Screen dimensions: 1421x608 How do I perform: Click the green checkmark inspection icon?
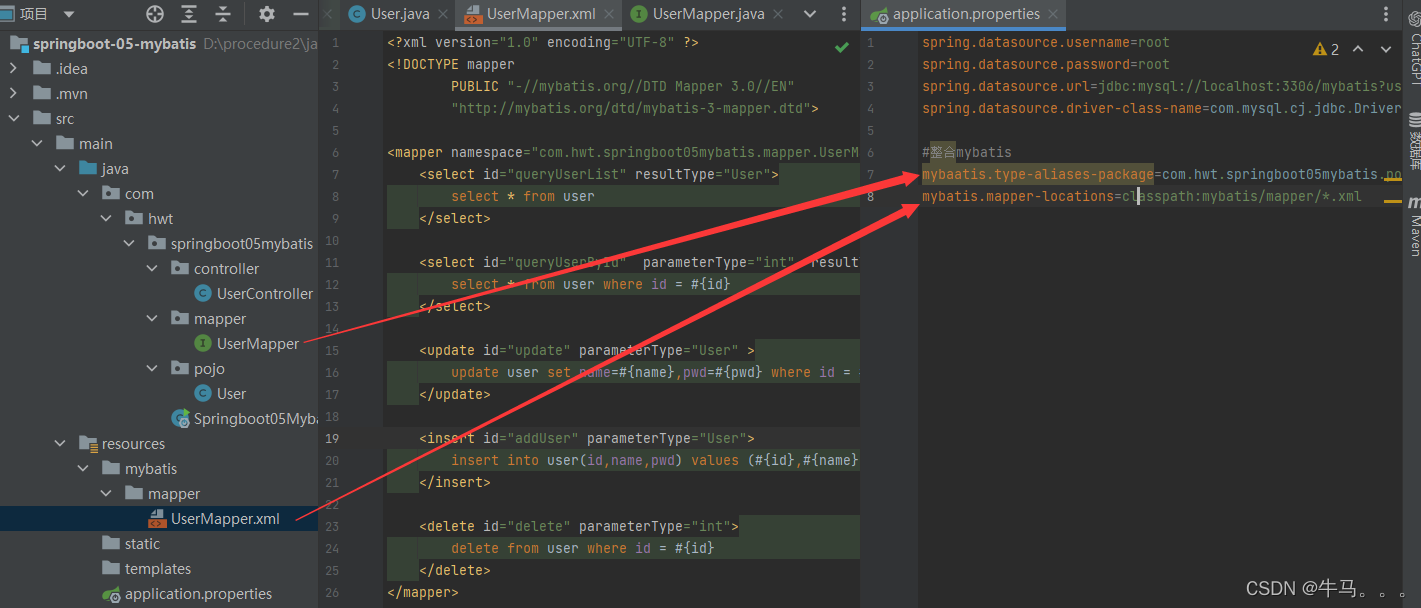[842, 47]
